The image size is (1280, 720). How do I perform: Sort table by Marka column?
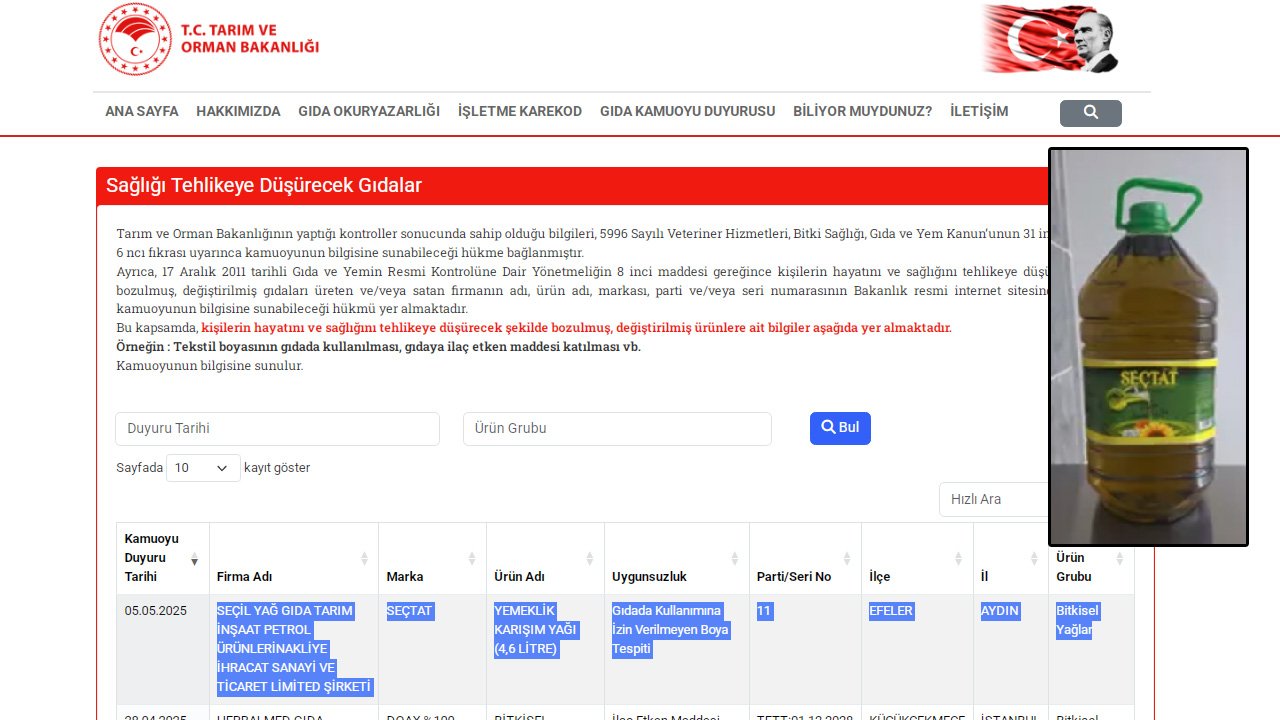pyautogui.click(x=432, y=558)
